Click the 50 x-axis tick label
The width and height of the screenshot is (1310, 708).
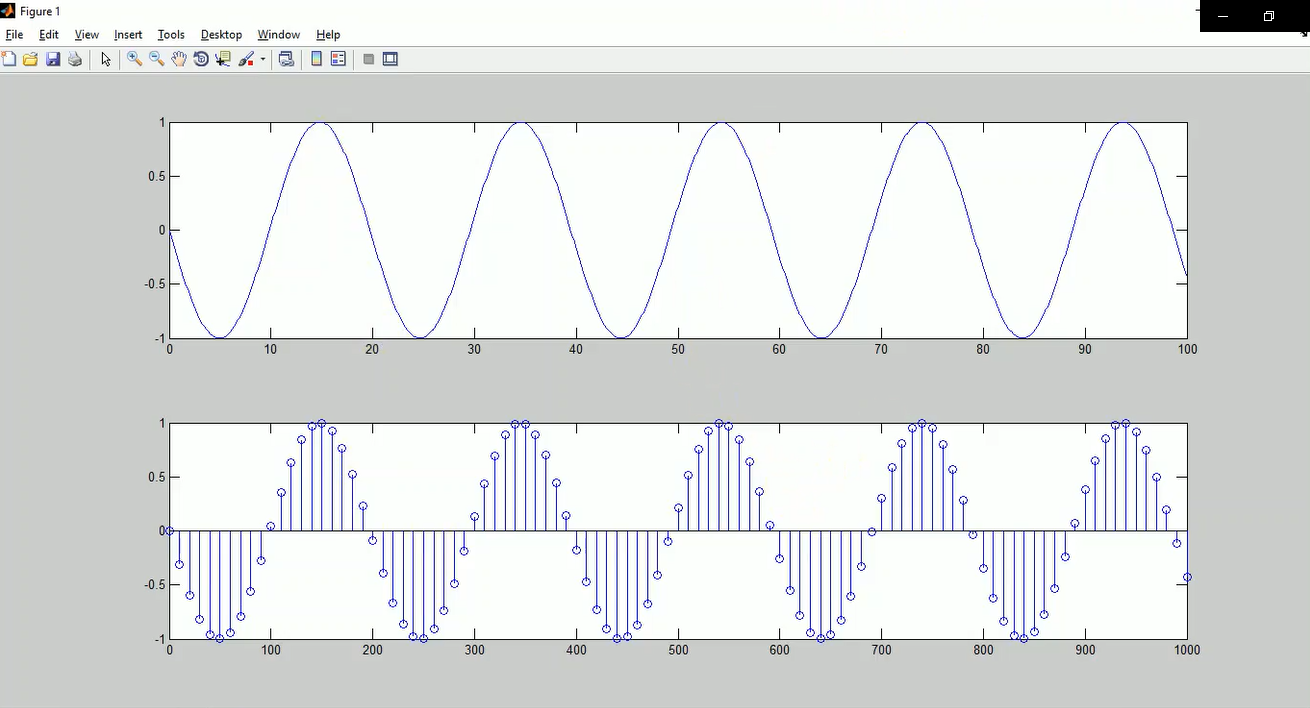pyautogui.click(x=678, y=349)
